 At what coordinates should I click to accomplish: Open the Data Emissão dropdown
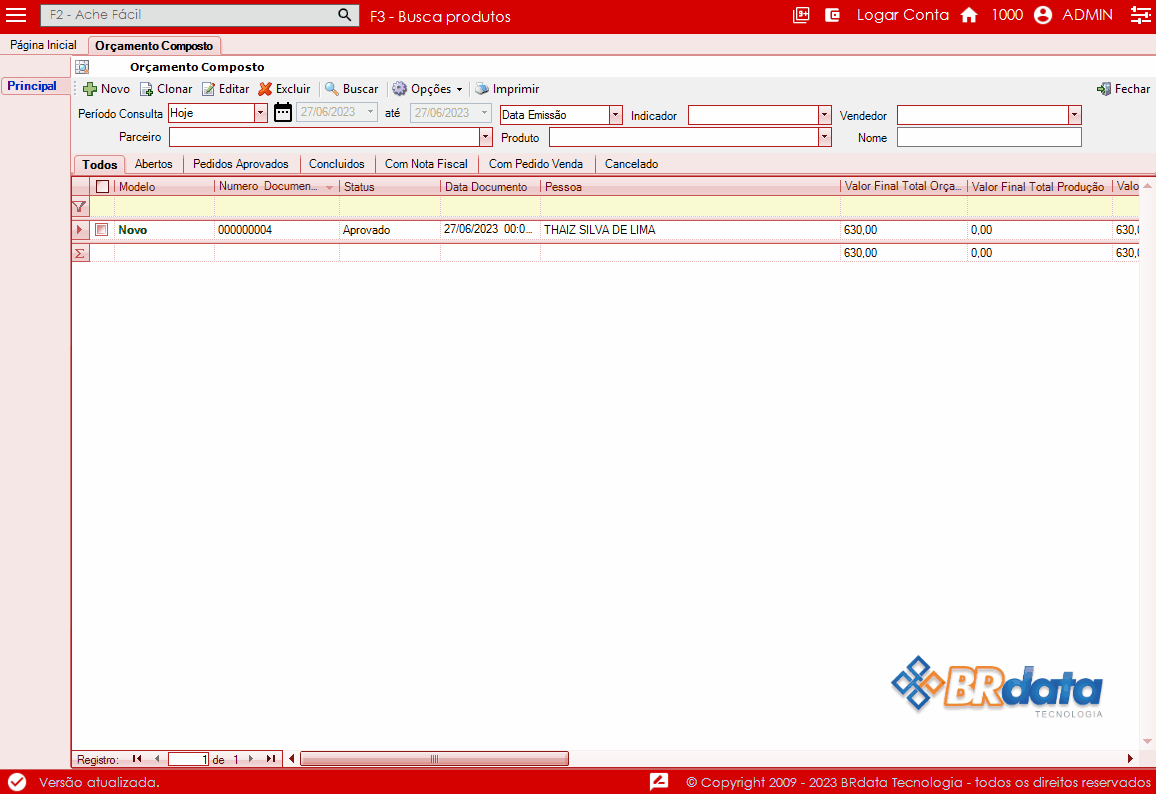tap(615, 115)
